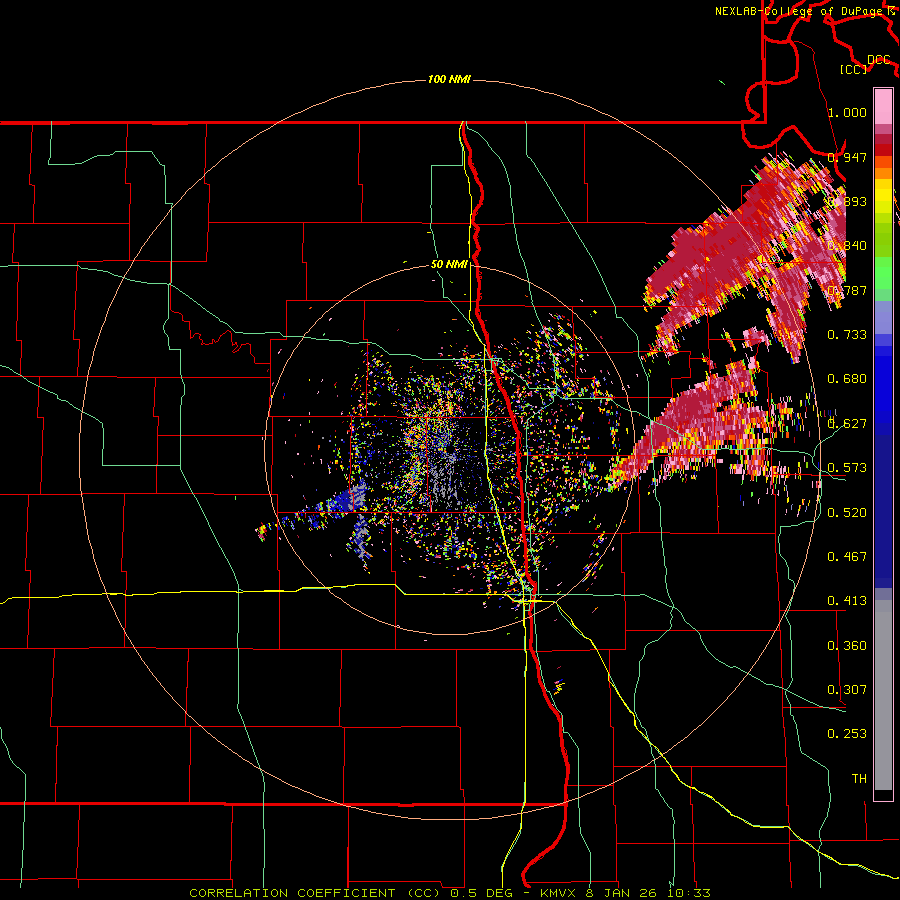900x900 pixels.
Task: Click the 0.627 scale value
Action: click(847, 424)
